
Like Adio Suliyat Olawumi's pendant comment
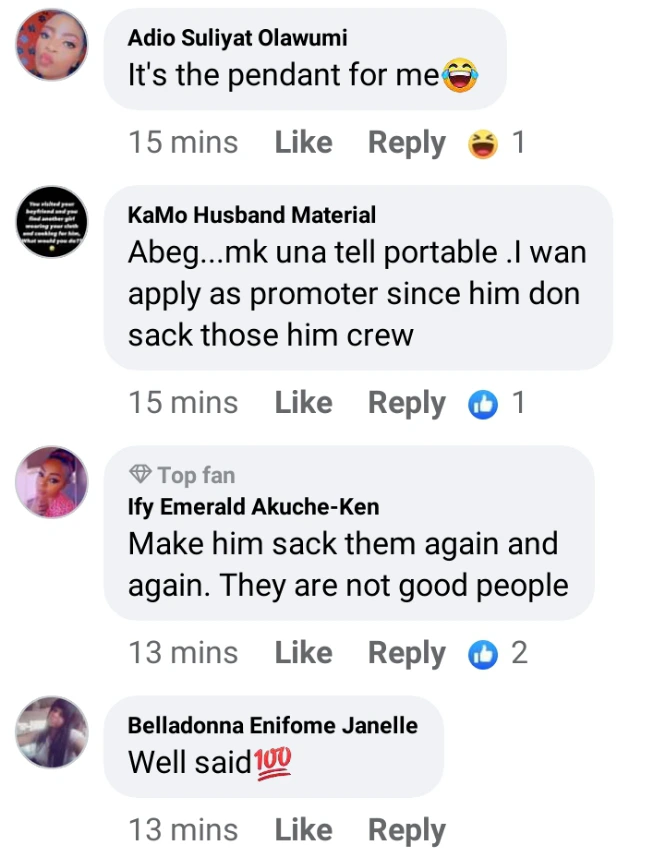[x=303, y=143]
